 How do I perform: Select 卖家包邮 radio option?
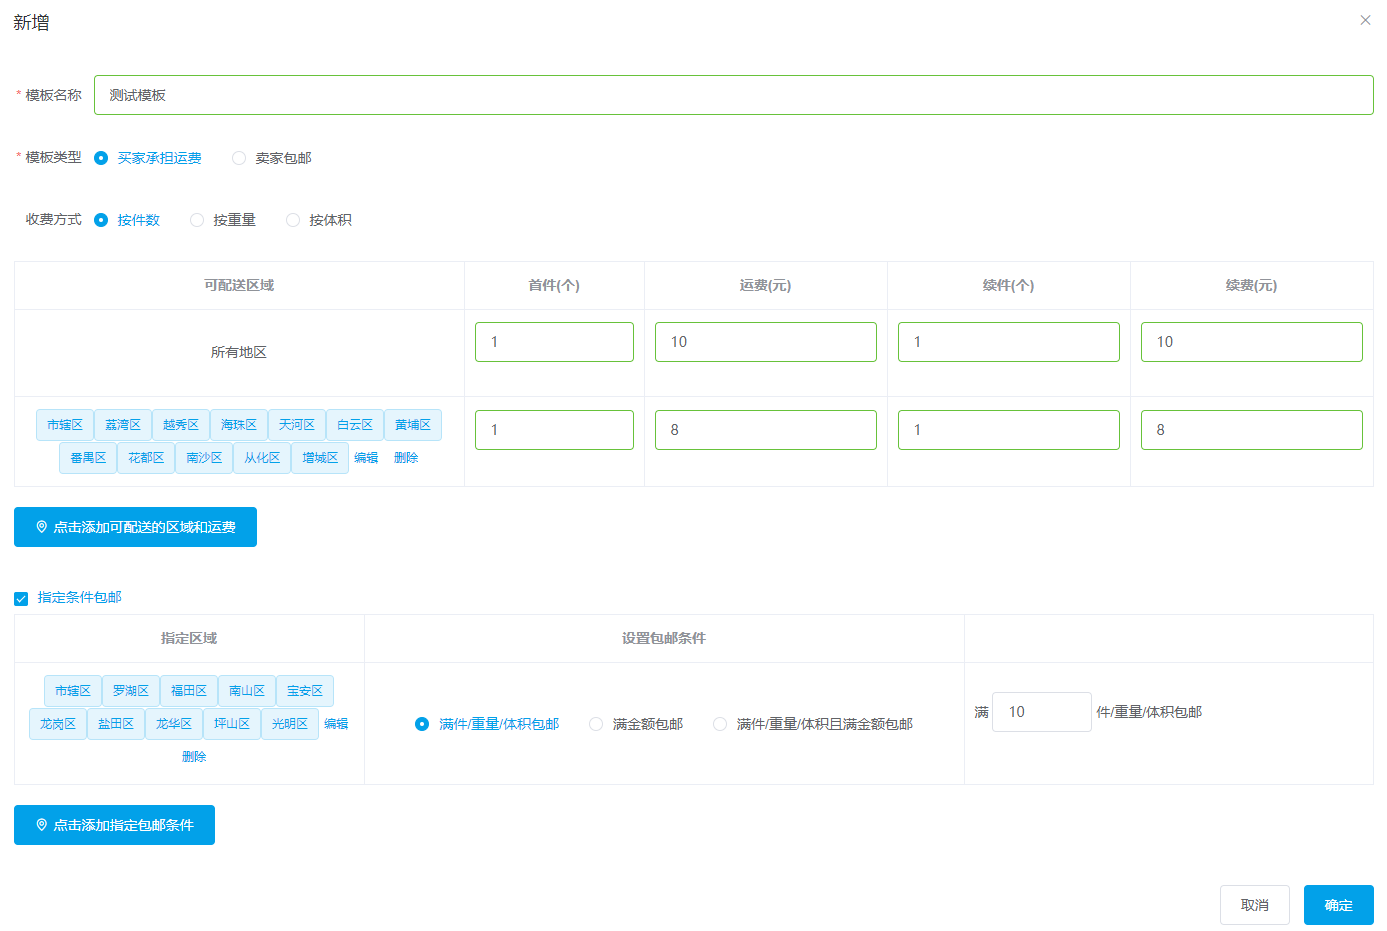pos(239,158)
